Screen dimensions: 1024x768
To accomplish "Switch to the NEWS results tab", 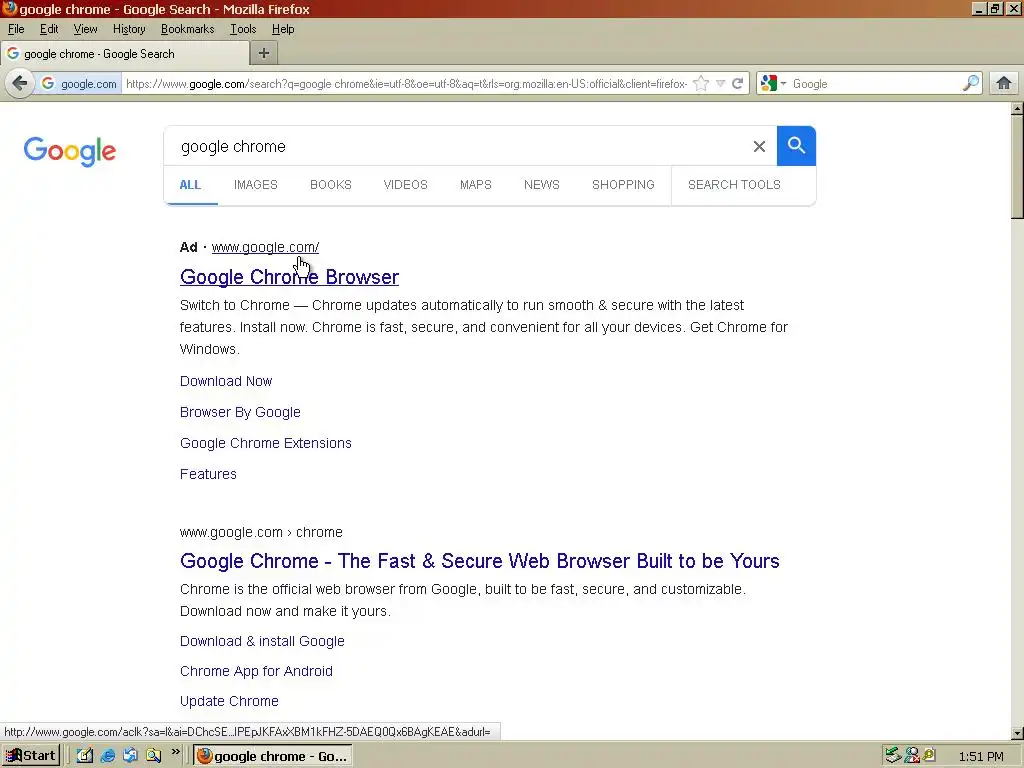I will click(x=541, y=185).
